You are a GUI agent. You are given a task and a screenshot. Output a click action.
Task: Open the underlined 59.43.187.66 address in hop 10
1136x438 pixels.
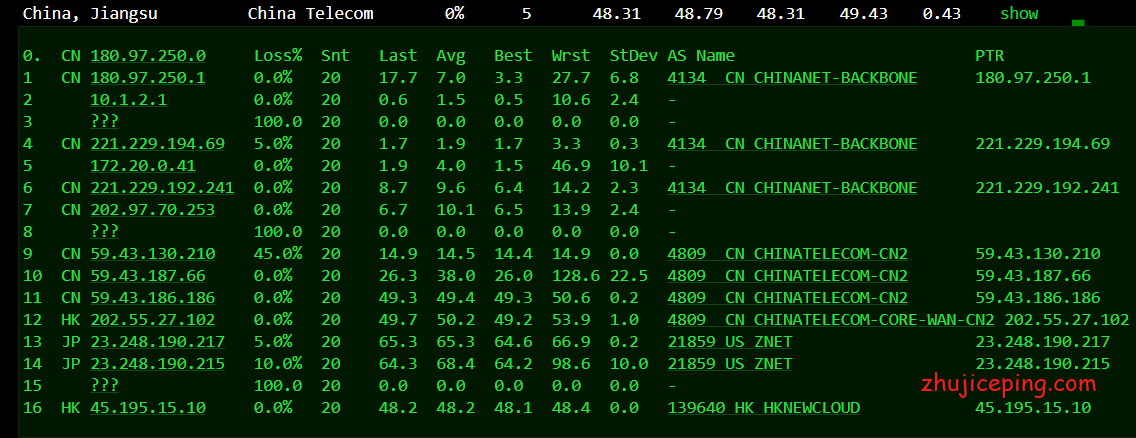pos(147,276)
